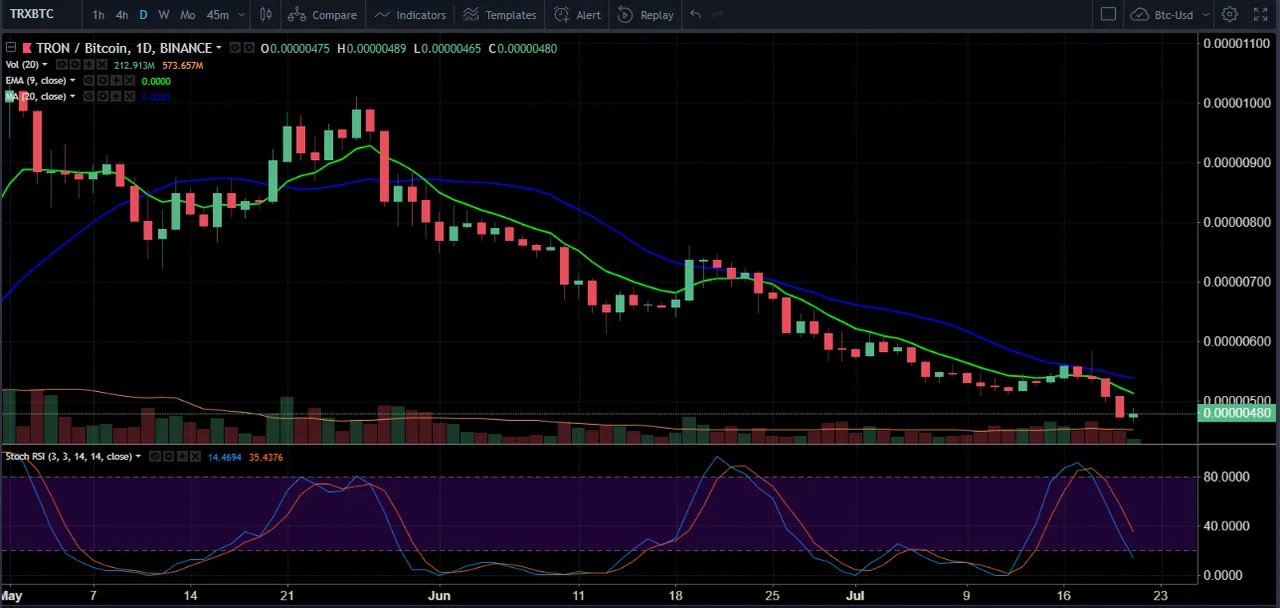Remove the Stoch RSI indicator

coord(195,456)
